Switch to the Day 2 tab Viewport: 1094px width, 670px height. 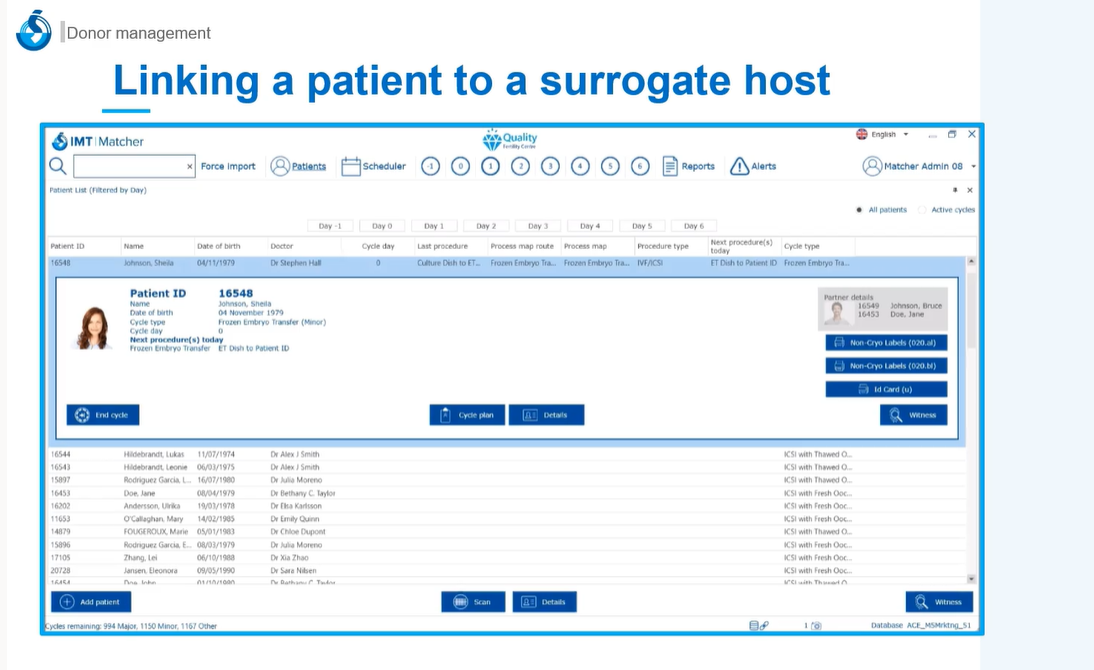[486, 226]
